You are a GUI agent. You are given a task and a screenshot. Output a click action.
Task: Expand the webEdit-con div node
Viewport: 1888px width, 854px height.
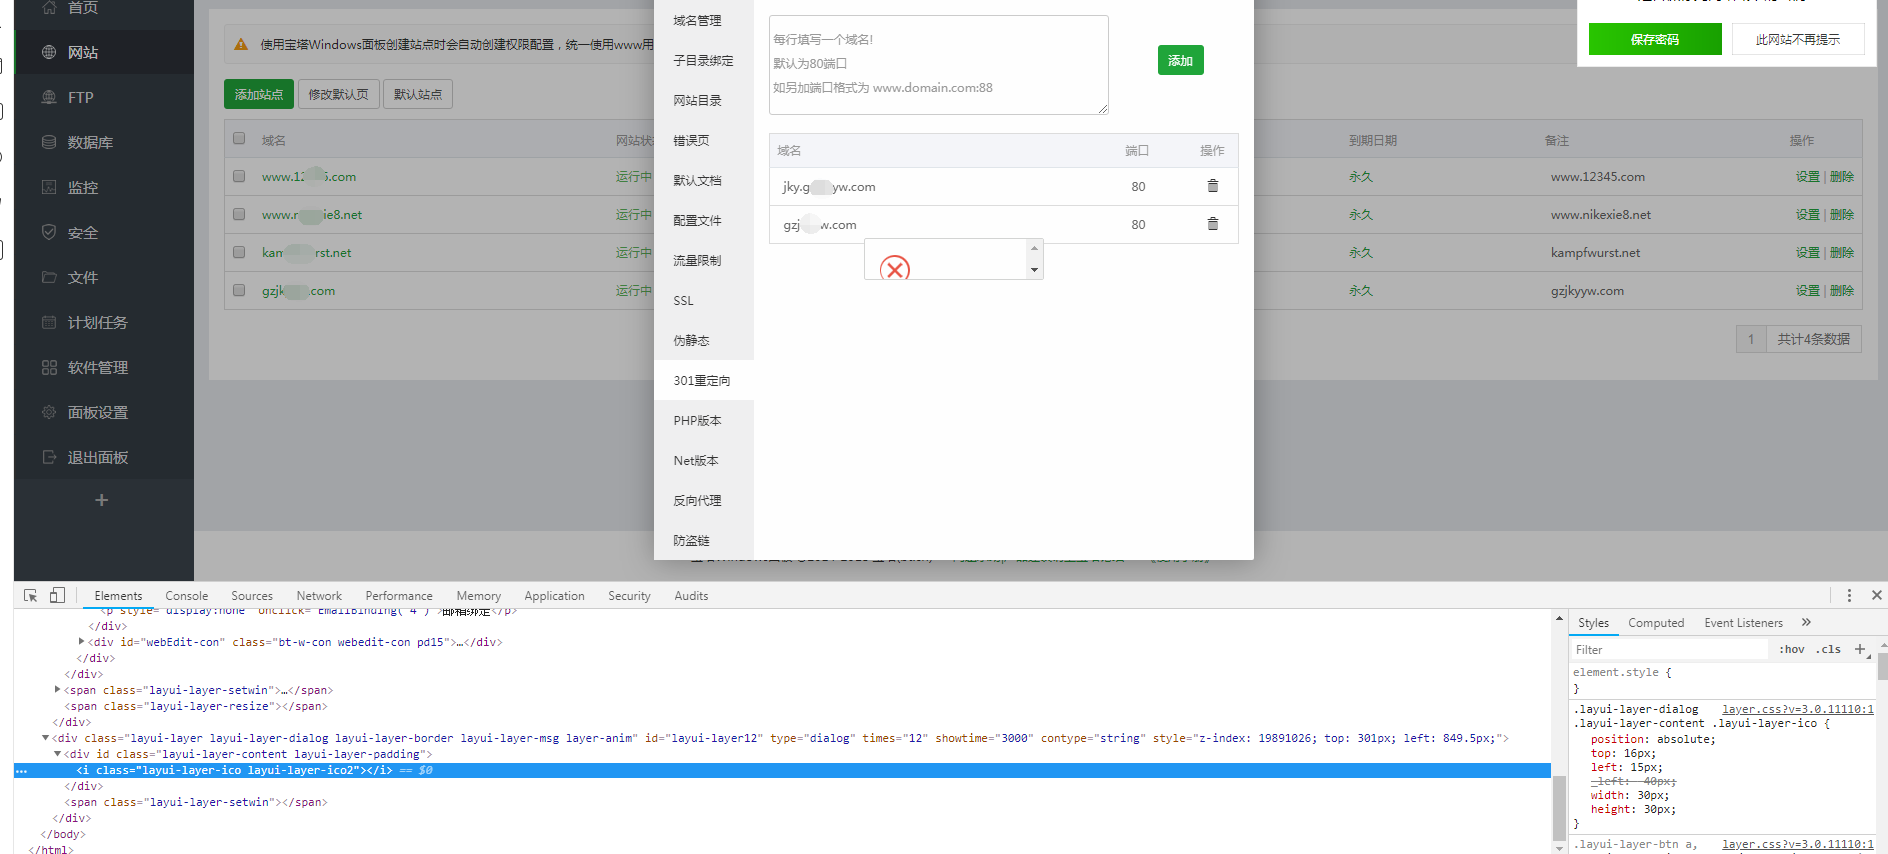pos(81,642)
